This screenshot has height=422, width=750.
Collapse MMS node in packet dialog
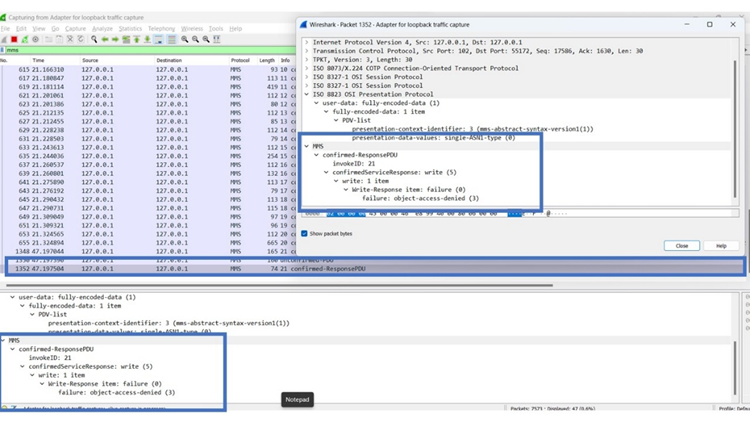coord(307,146)
